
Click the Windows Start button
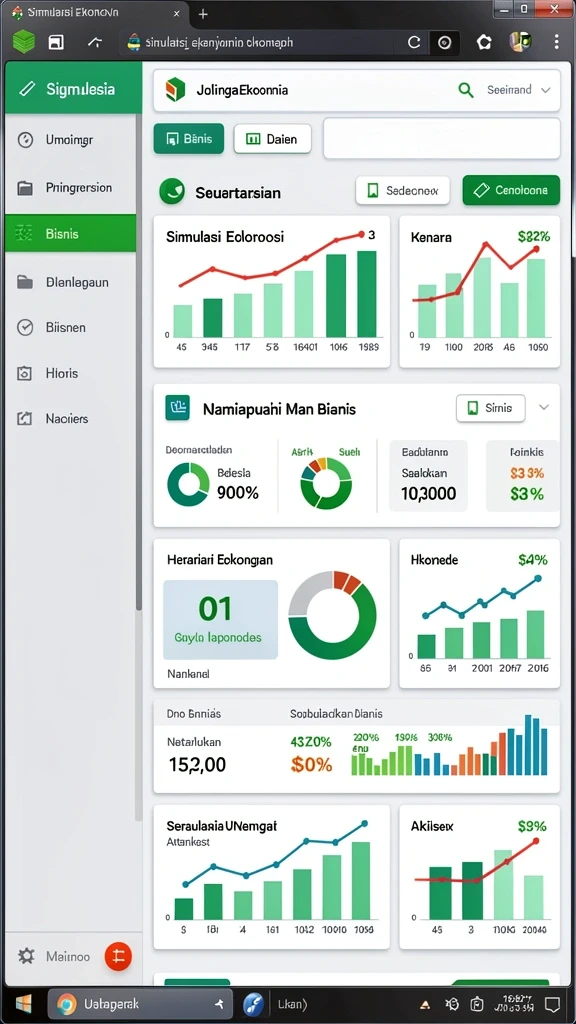coord(24,1004)
